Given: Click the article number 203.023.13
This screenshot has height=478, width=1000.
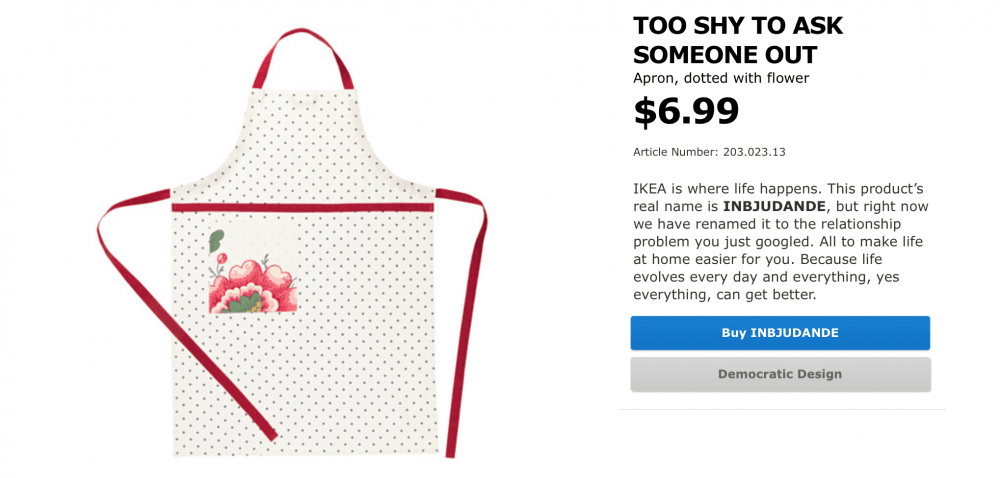Looking at the screenshot, I should click(751, 152).
